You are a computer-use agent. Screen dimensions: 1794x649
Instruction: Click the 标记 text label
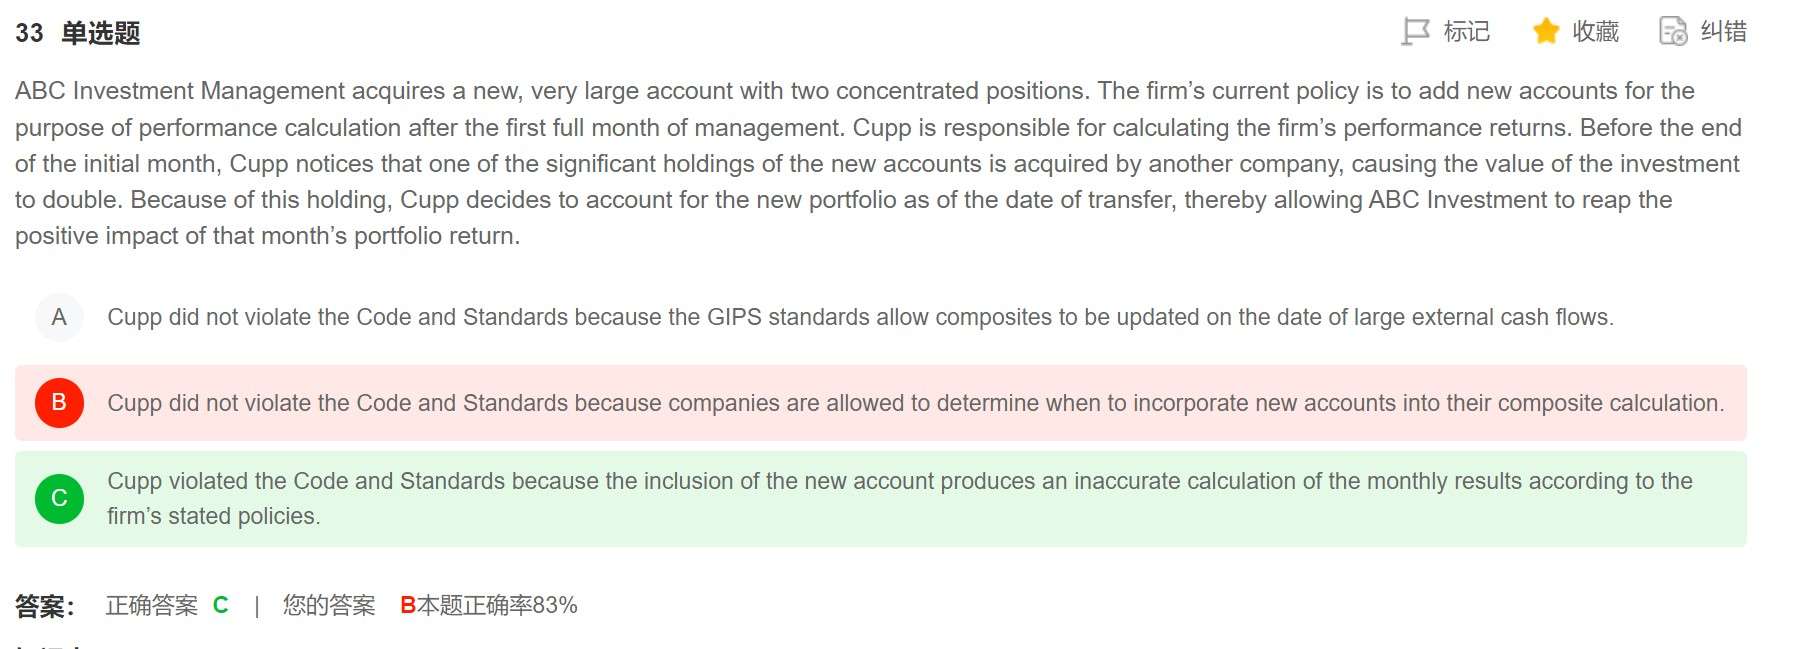pos(1466,32)
